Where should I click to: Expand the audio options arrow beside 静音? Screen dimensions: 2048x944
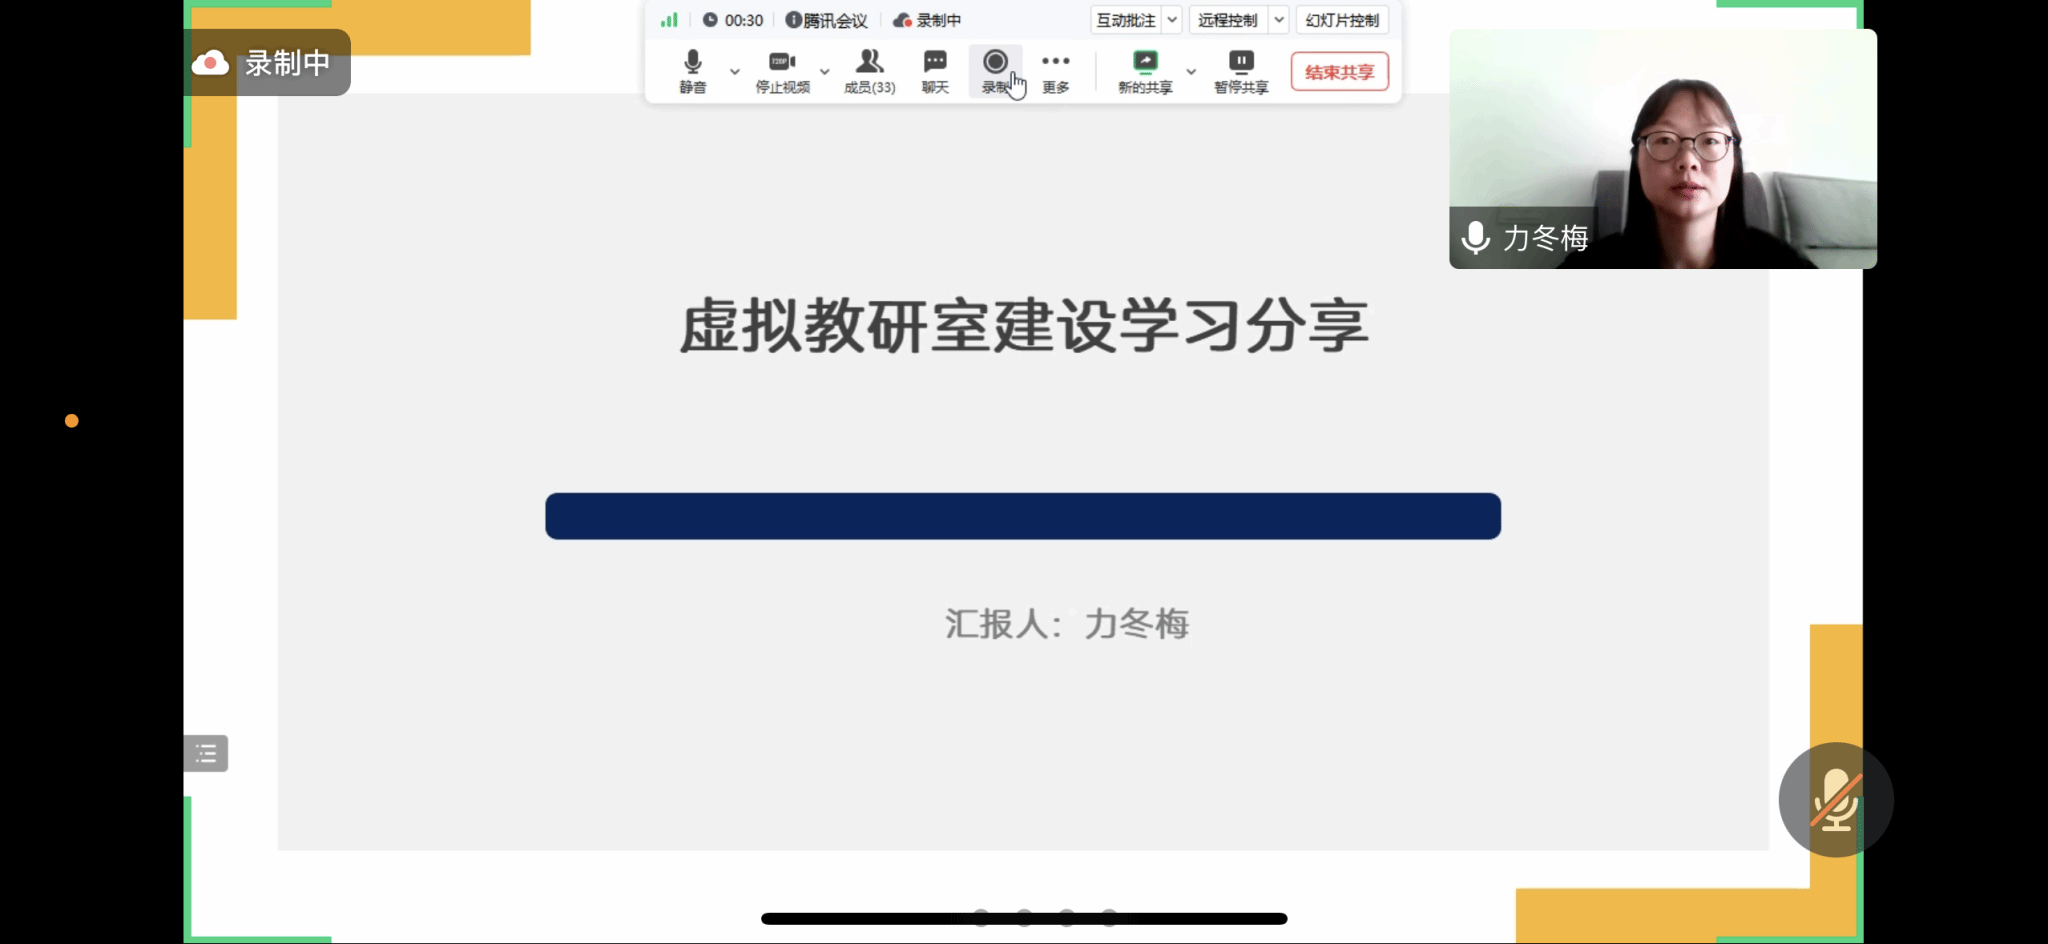735,72
